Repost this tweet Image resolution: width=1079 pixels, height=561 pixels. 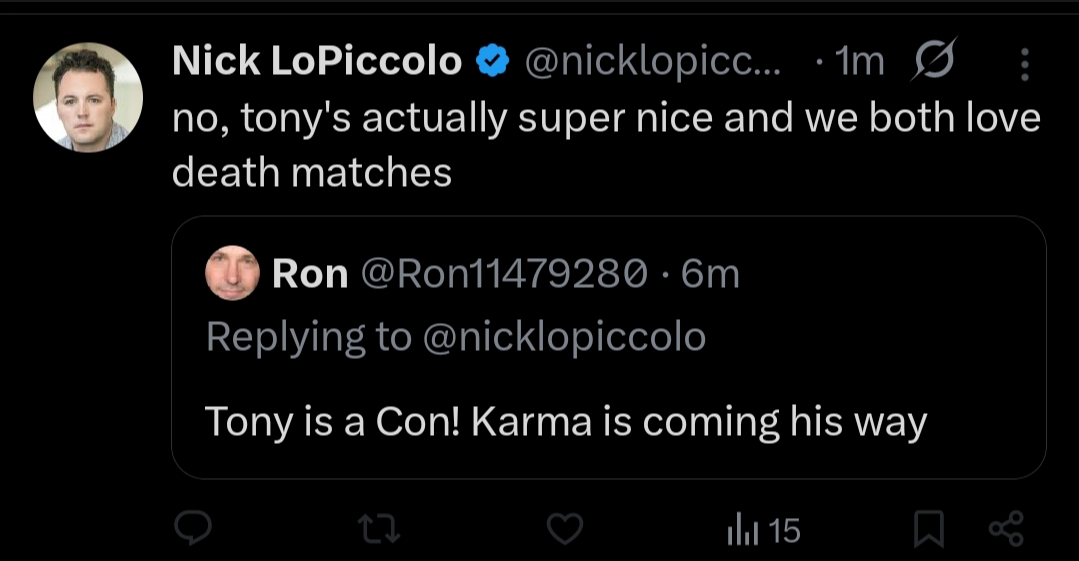pos(380,528)
